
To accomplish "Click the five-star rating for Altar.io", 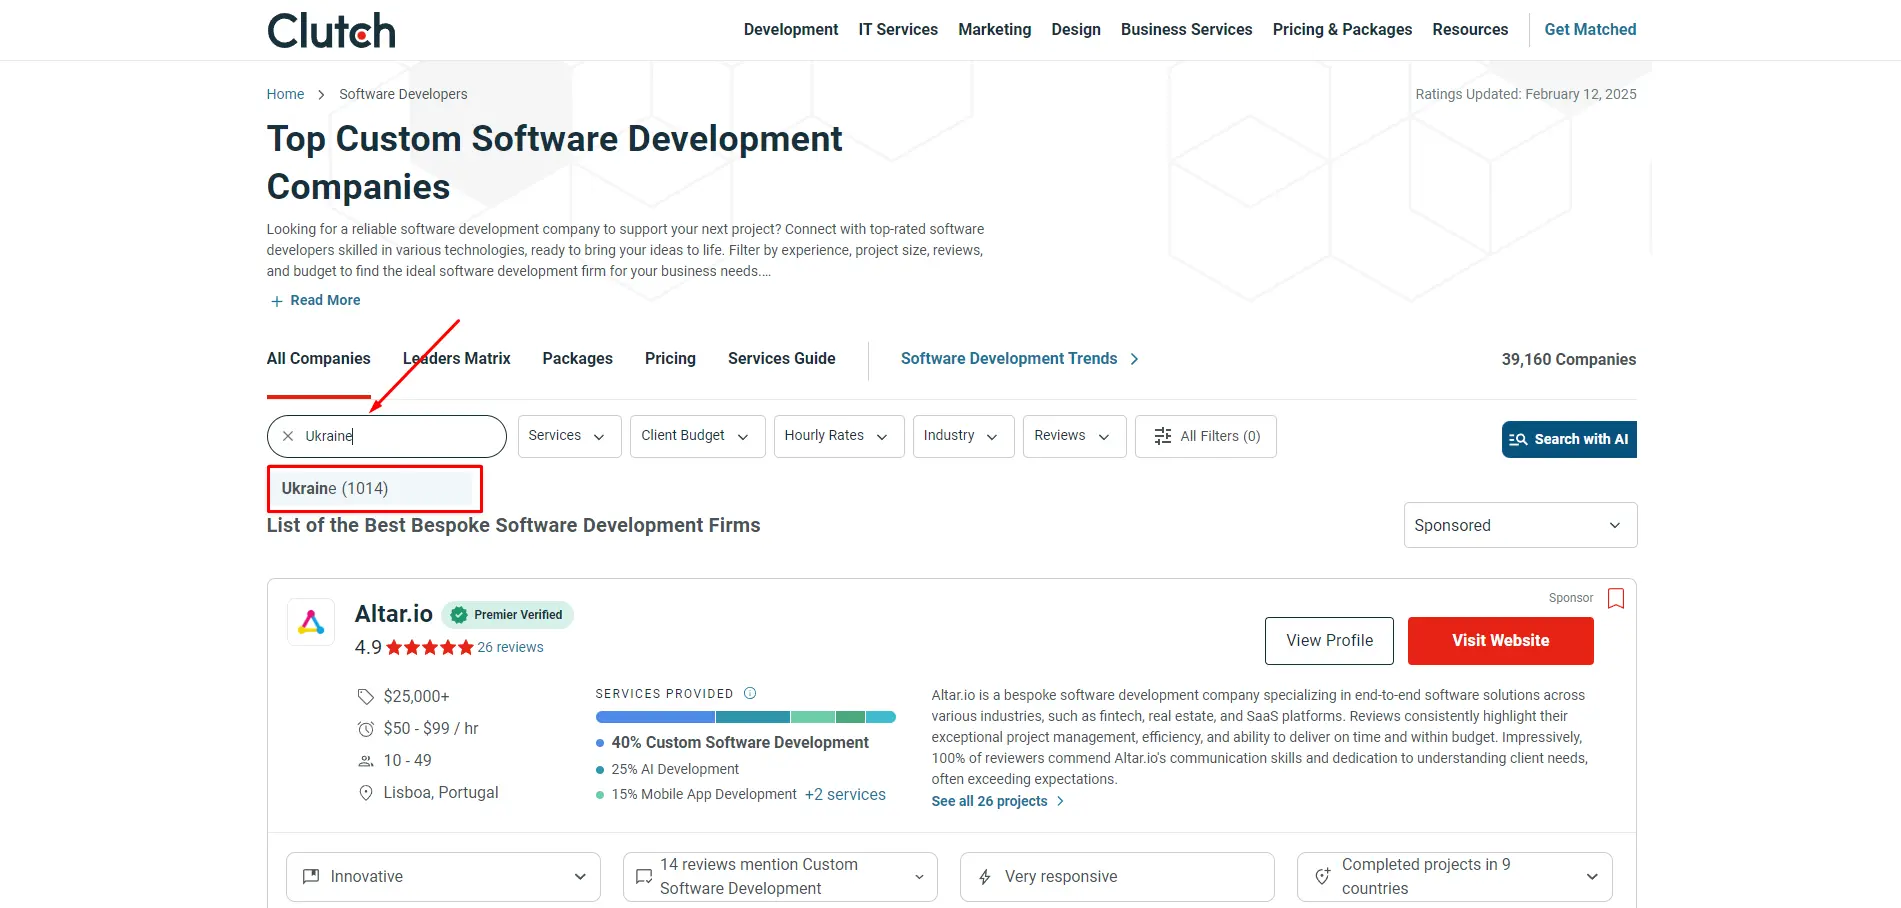I will (x=429, y=647).
